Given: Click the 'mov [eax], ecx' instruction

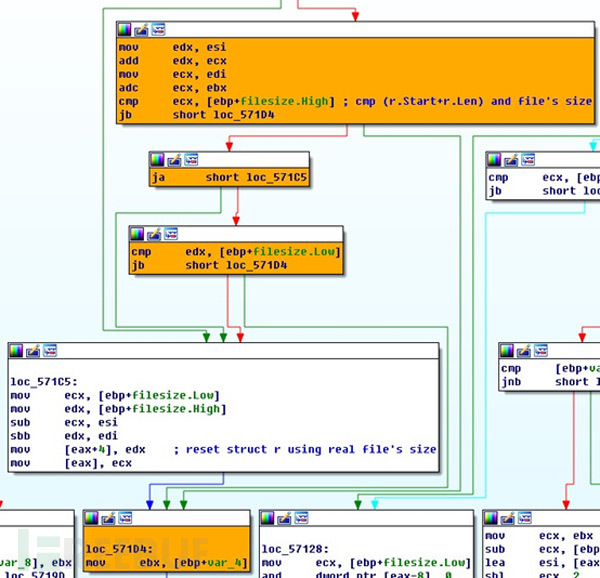Looking at the screenshot, I should pyautogui.click(x=71, y=463).
